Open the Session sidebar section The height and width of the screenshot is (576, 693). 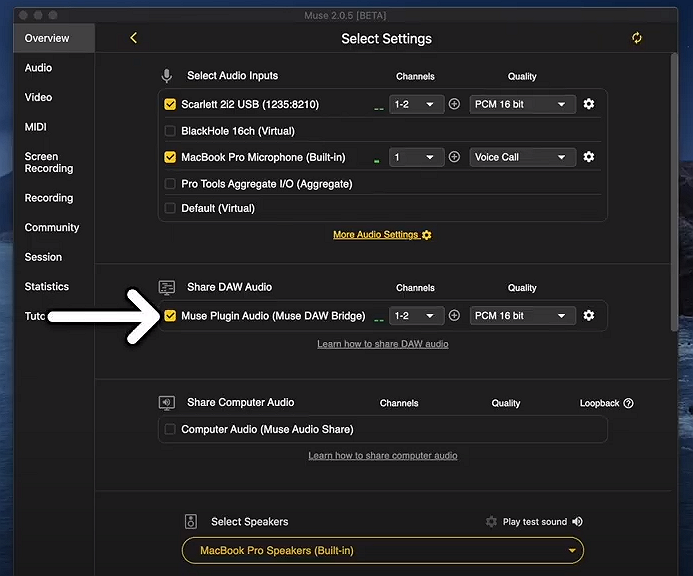tap(43, 257)
